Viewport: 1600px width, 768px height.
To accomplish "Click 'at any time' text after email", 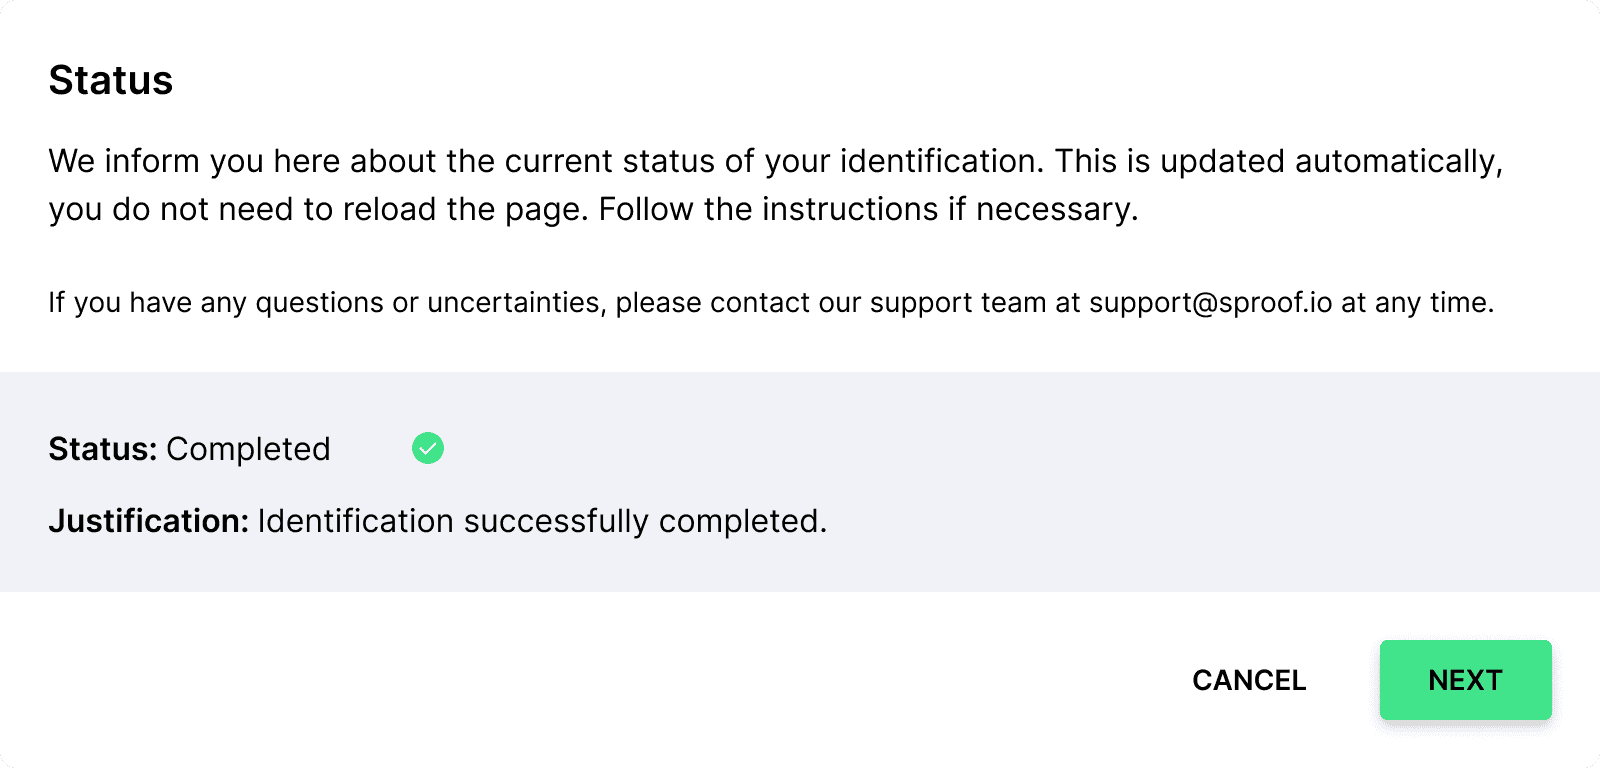I will click(x=1417, y=302).
